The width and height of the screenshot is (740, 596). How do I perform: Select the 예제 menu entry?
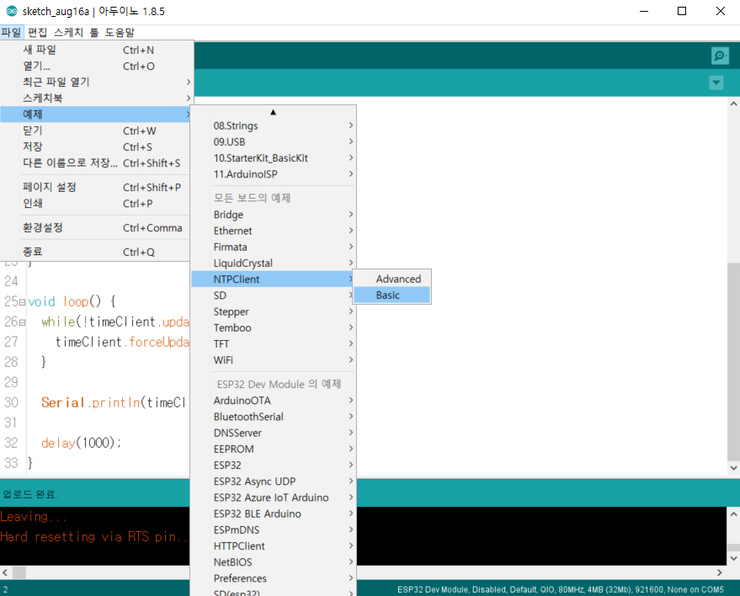point(96,114)
